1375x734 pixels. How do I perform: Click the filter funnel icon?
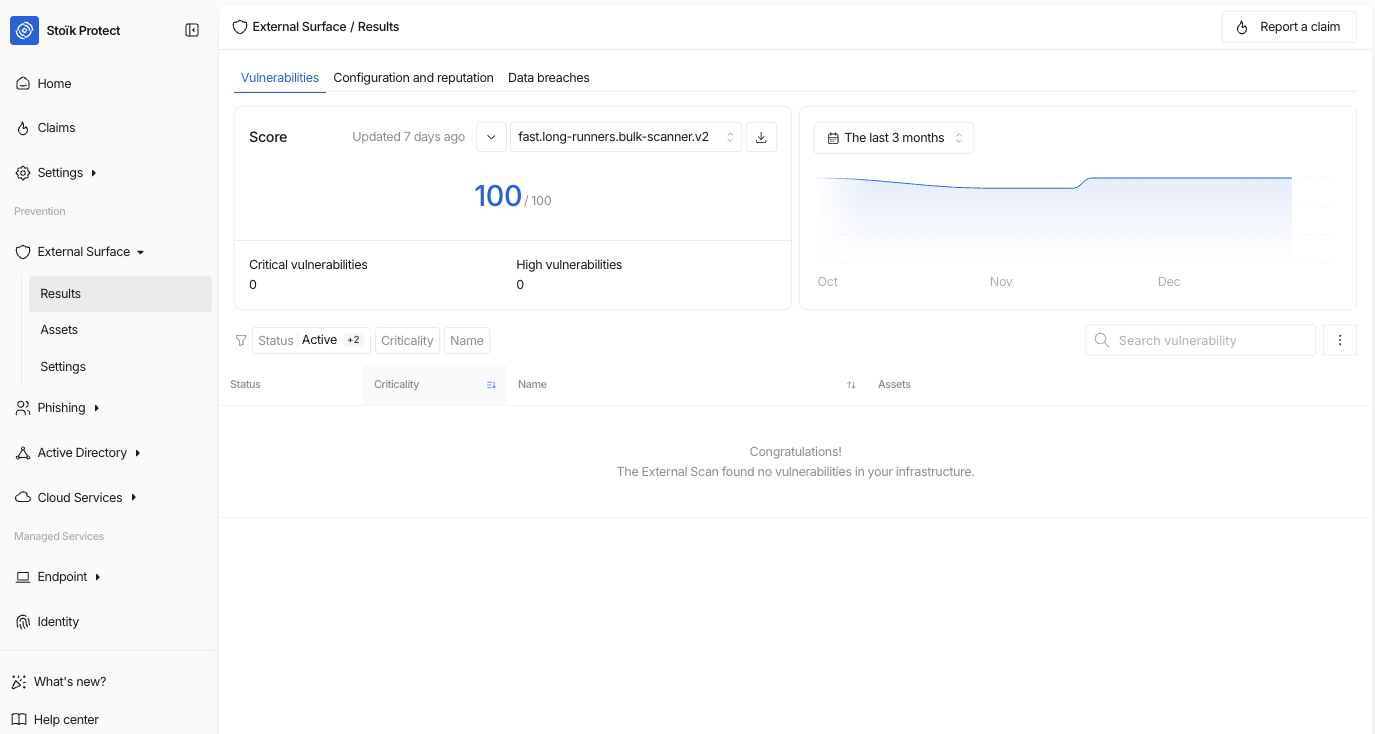(241, 340)
